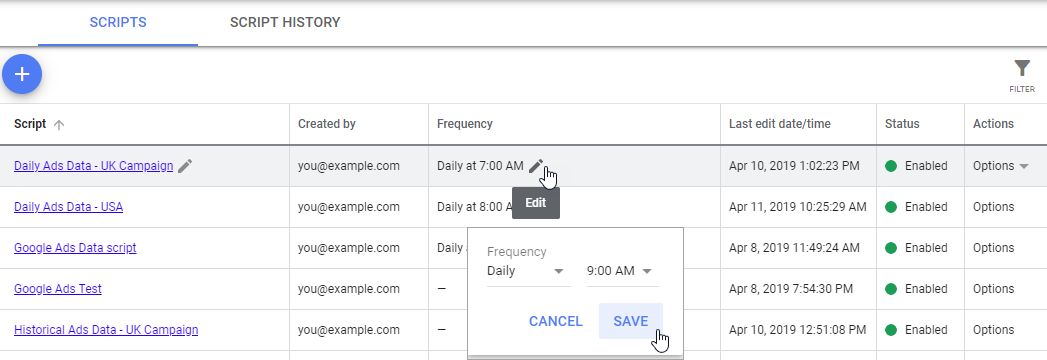
Task: Cancel the frequency edit popup
Action: [x=556, y=321]
